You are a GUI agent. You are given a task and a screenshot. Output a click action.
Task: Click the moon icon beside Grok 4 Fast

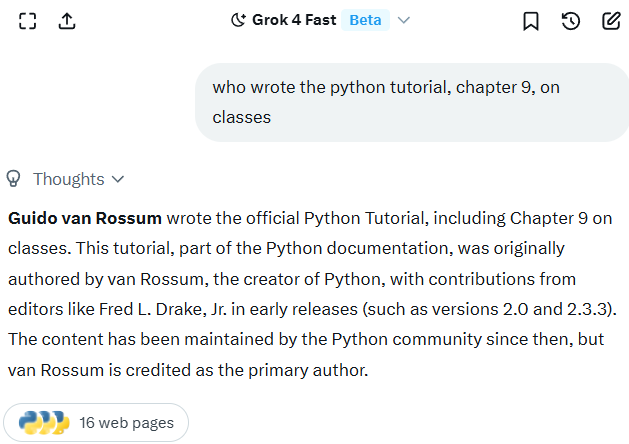(238, 20)
